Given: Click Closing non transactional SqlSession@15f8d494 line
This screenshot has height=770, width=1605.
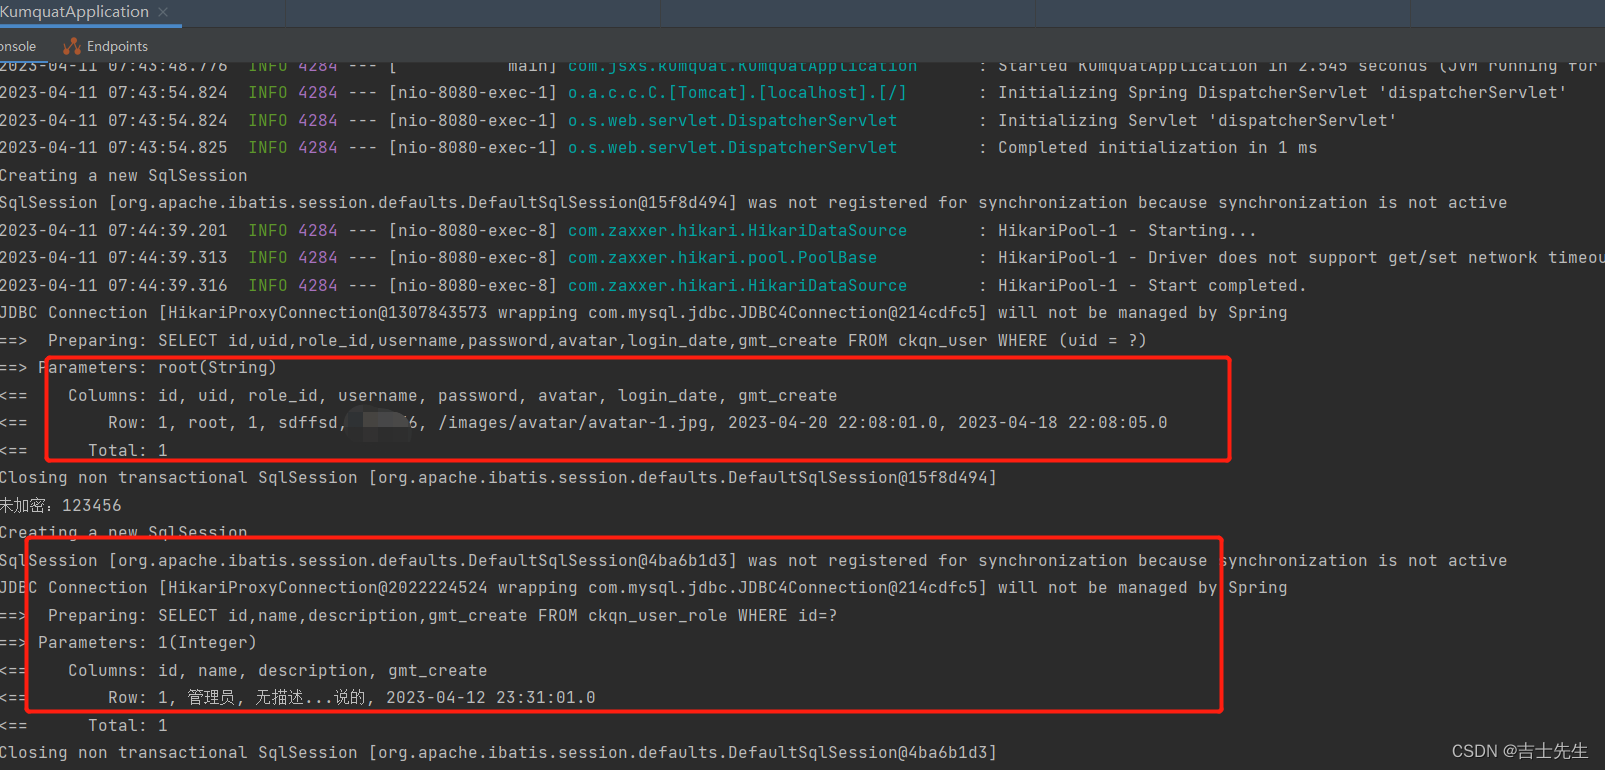Looking at the screenshot, I should [498, 477].
